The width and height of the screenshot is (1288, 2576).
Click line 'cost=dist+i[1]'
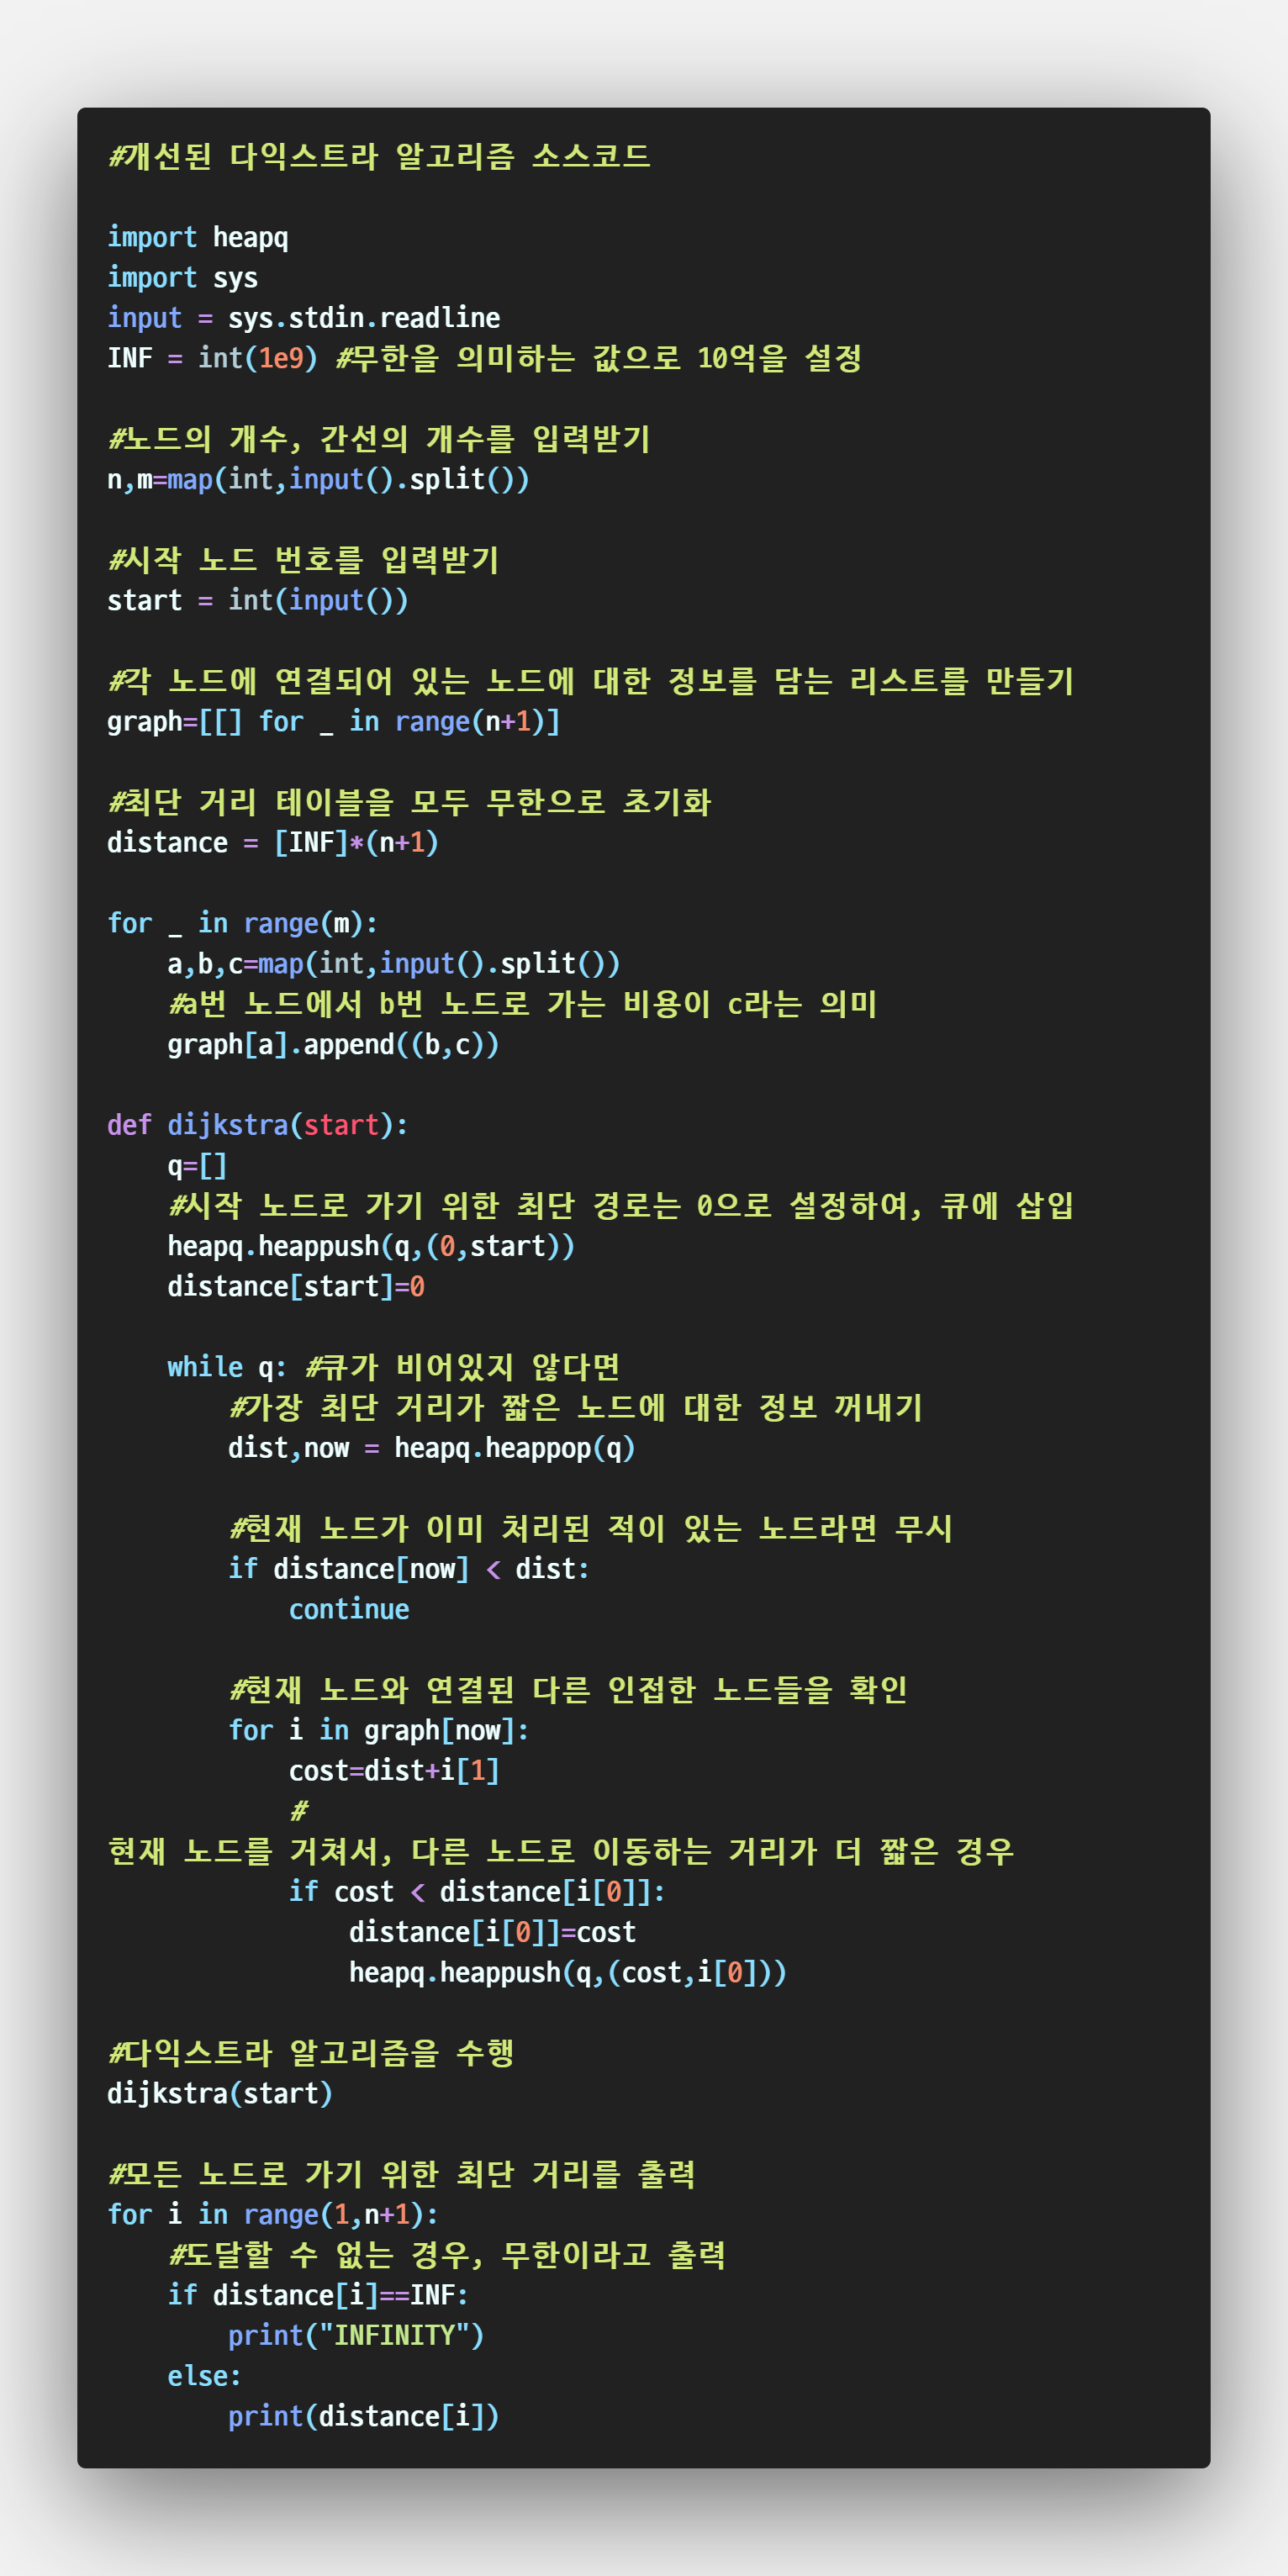[394, 1770]
